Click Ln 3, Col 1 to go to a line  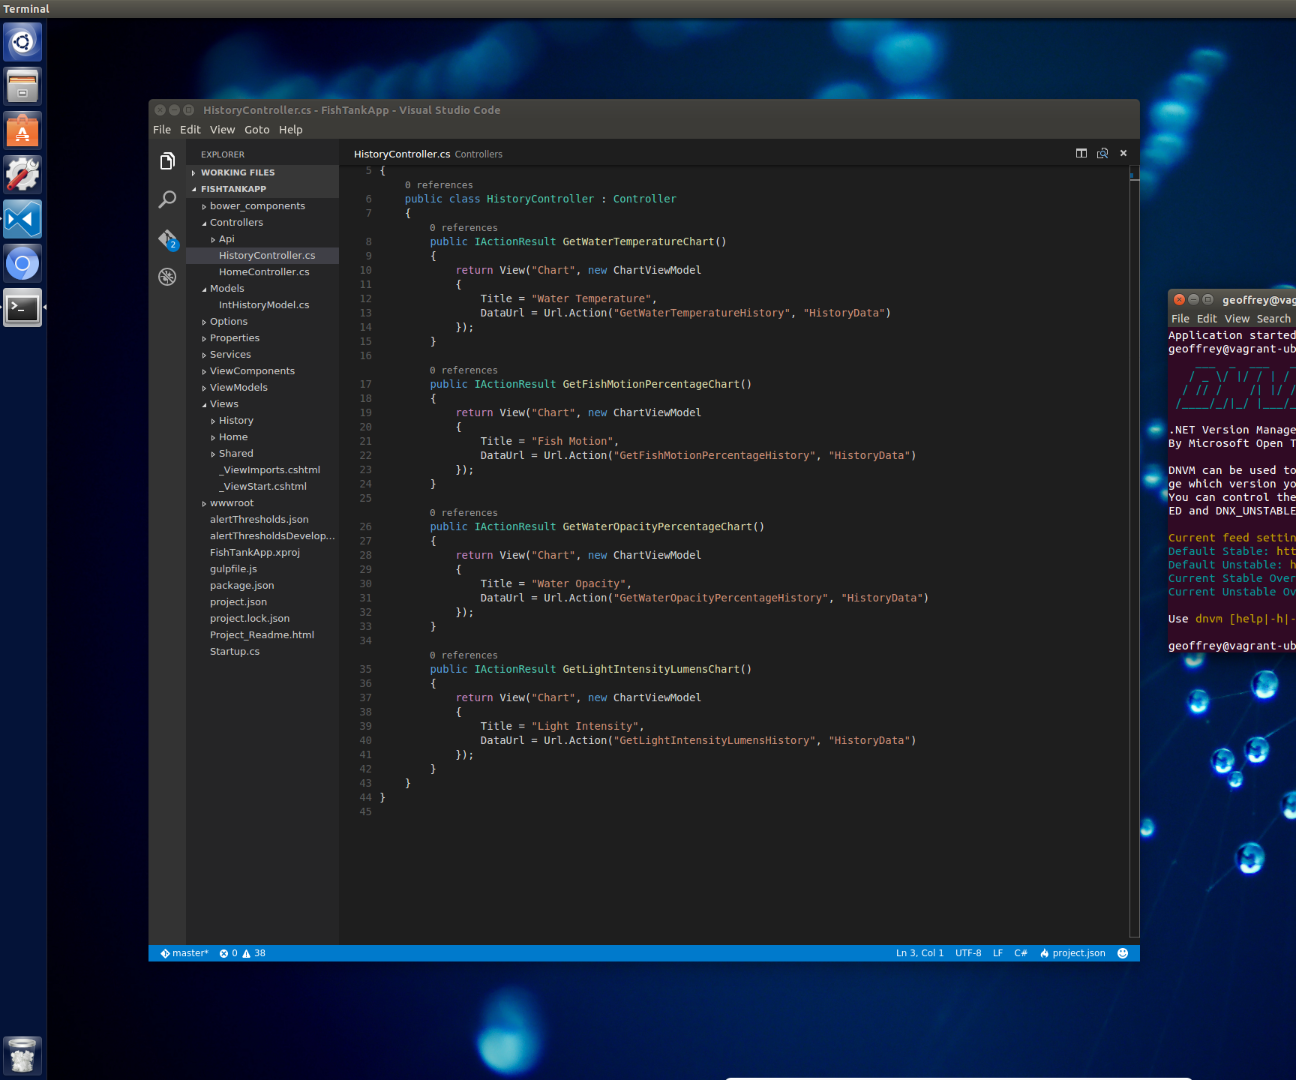click(x=918, y=952)
